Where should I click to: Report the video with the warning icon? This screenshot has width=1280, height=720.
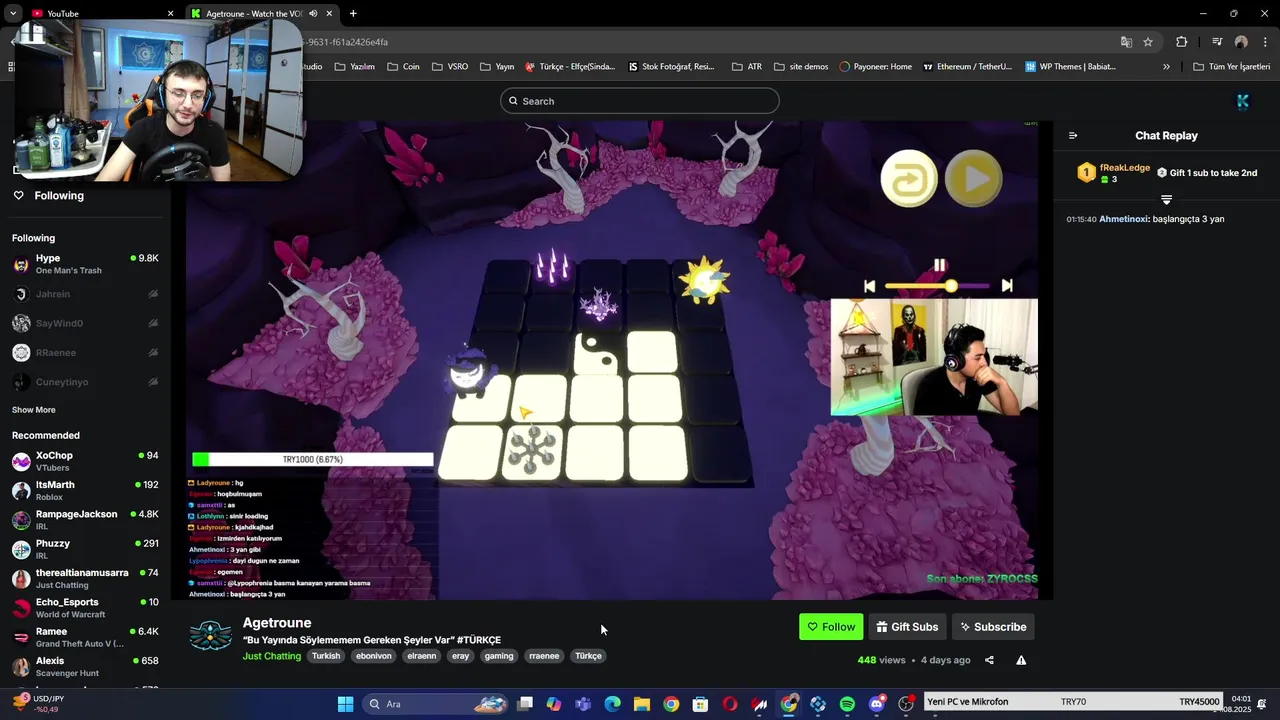click(x=1021, y=660)
